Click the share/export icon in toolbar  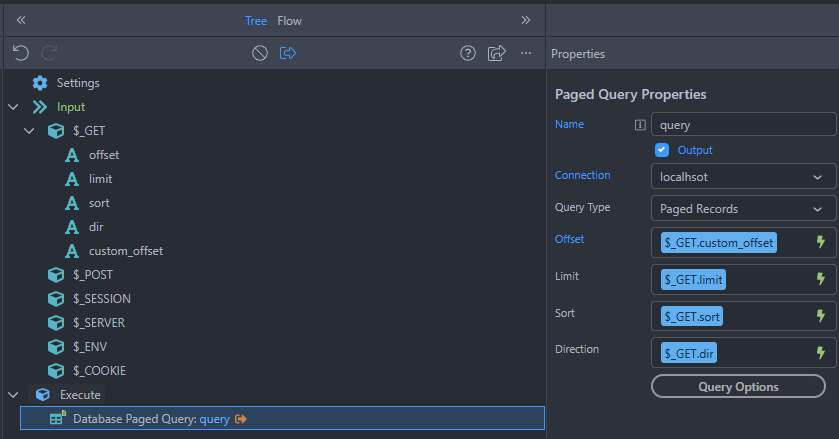pos(496,54)
